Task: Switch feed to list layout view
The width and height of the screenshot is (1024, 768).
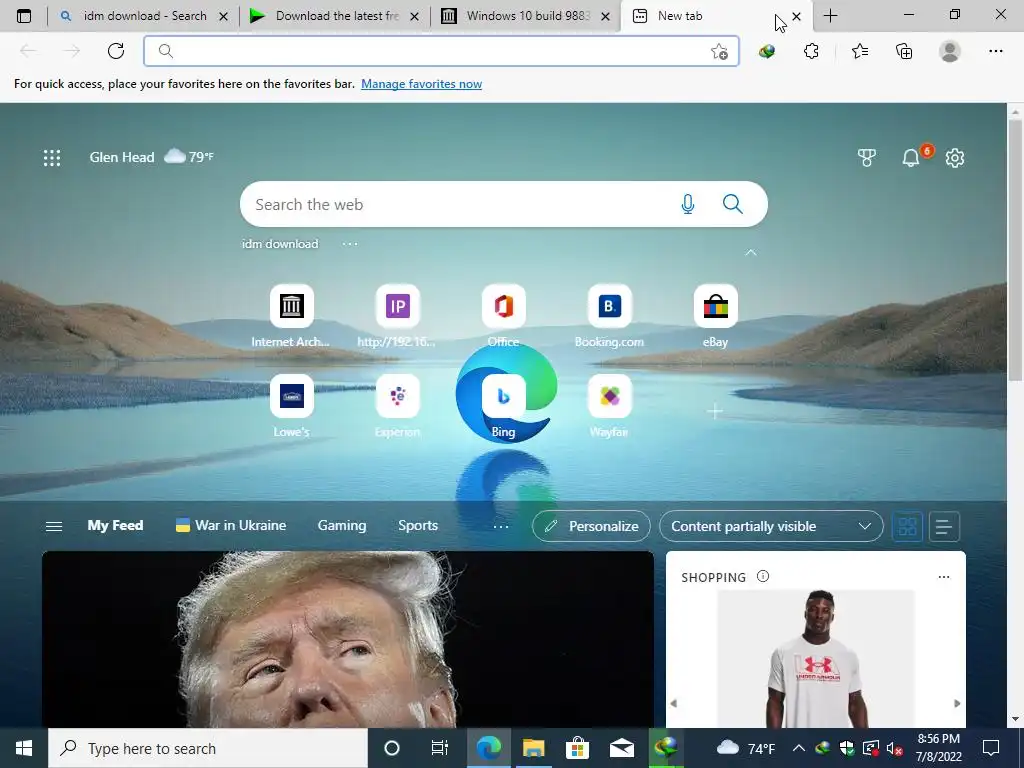Action: click(x=944, y=526)
